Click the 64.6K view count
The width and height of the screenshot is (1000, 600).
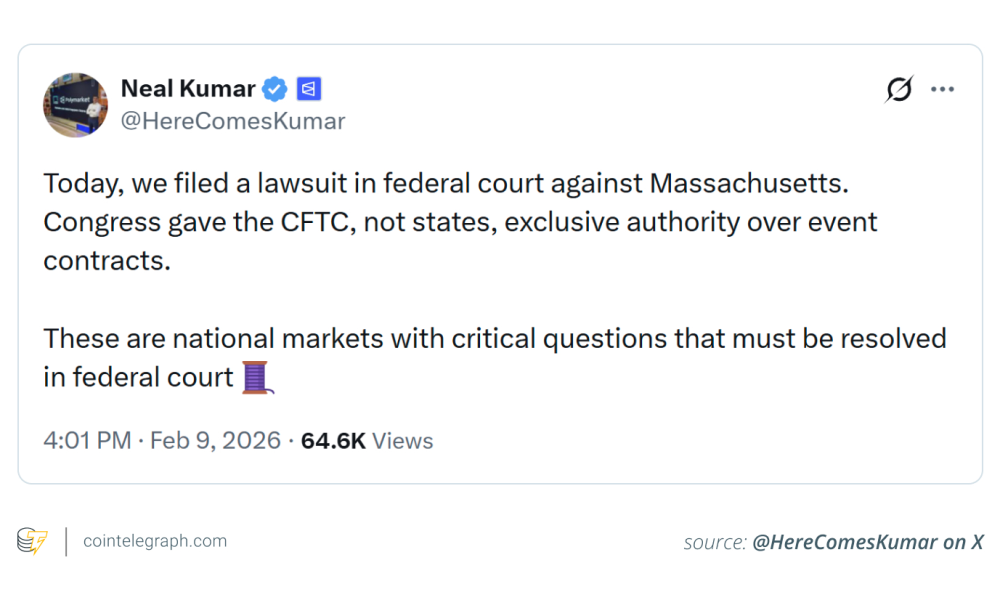(x=333, y=441)
